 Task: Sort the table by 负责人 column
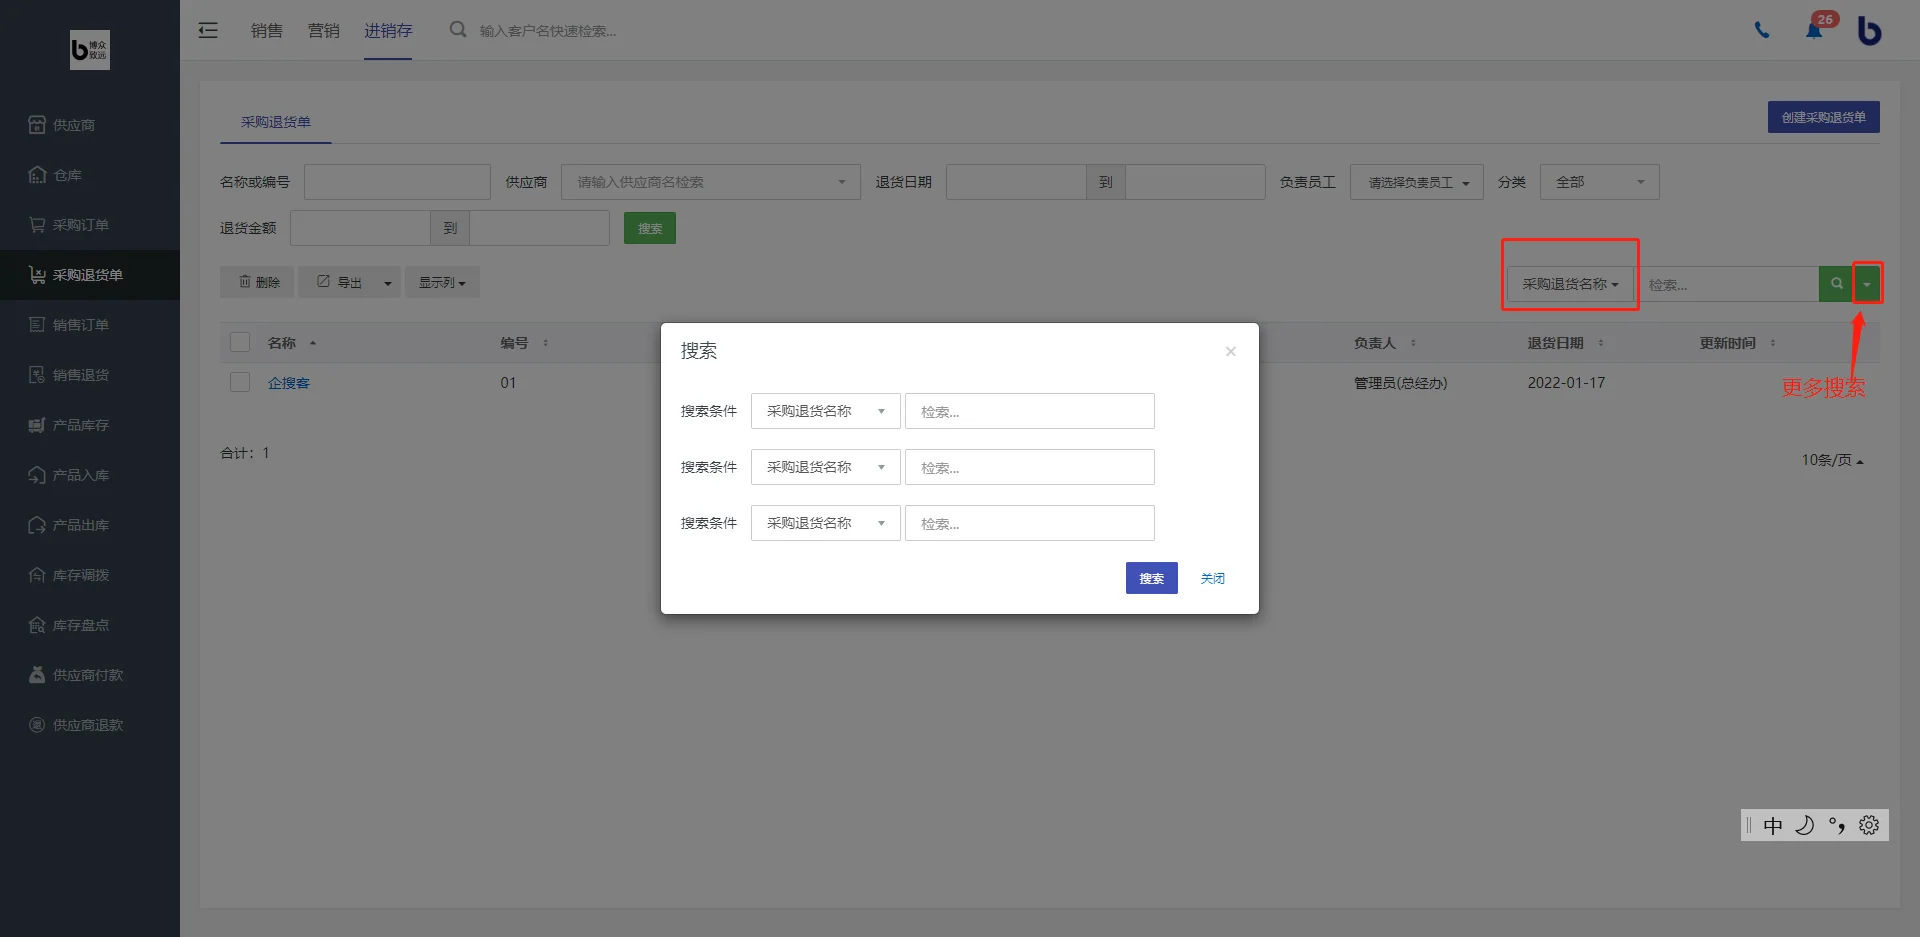pyautogui.click(x=1385, y=343)
